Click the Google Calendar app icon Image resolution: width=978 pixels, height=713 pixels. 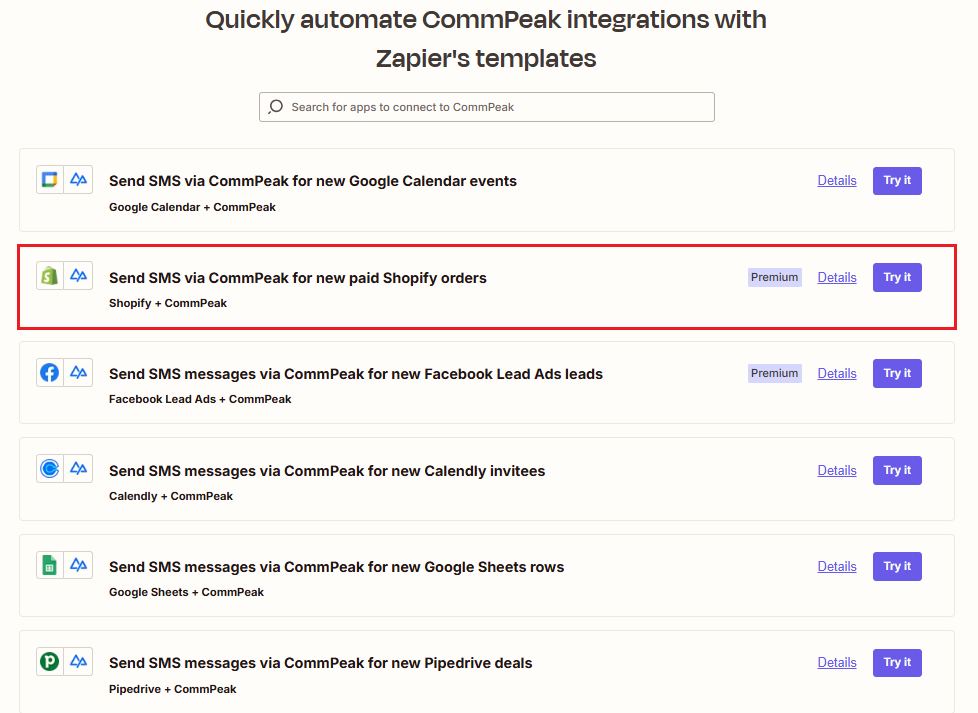[50, 180]
